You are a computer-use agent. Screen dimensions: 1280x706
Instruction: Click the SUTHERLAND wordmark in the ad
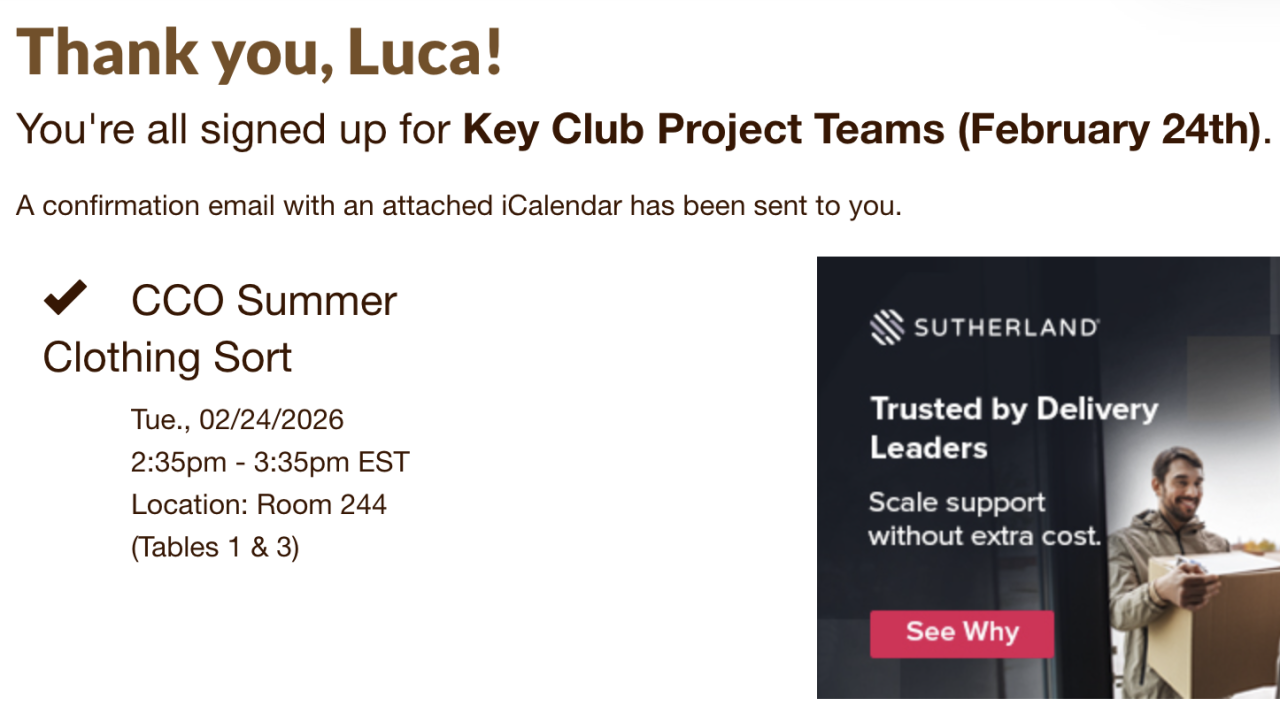pyautogui.click(x=1006, y=327)
